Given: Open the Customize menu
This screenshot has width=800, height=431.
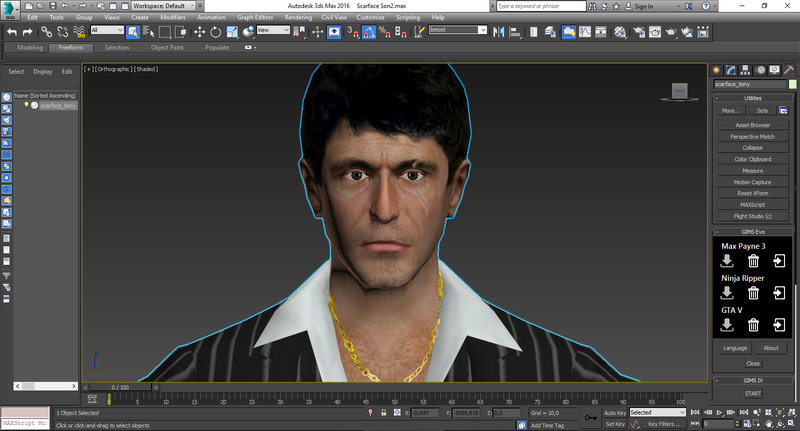Looking at the screenshot, I should tap(370, 17).
